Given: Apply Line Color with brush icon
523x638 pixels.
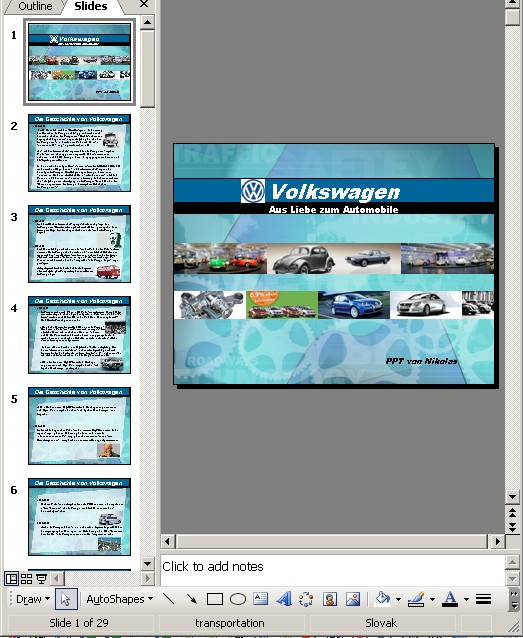Looking at the screenshot, I should pos(416,599).
